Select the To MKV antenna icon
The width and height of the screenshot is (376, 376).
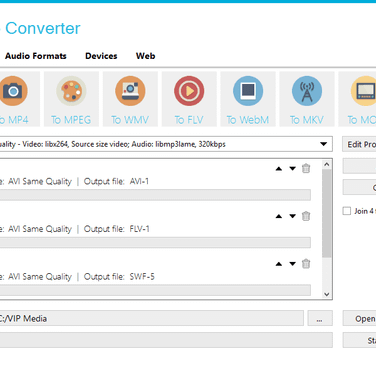tap(307, 91)
